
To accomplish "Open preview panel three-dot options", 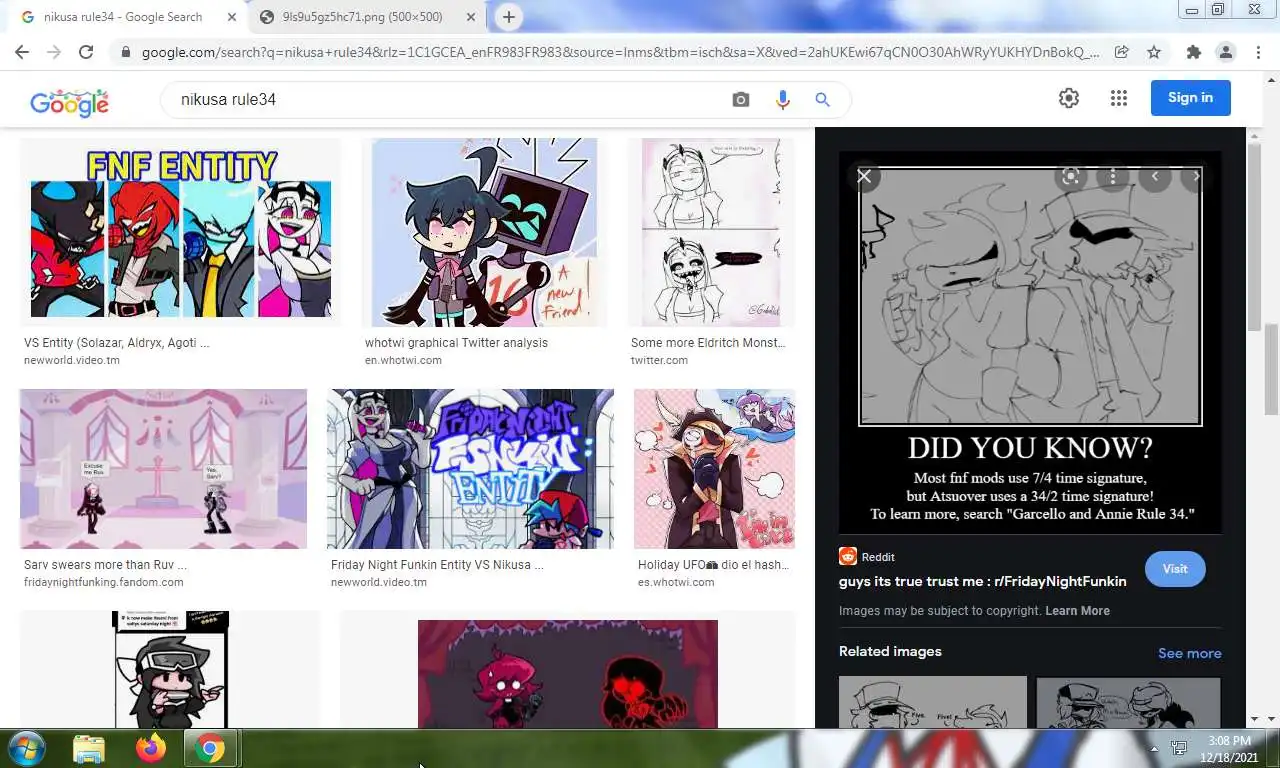I will click(1112, 176).
